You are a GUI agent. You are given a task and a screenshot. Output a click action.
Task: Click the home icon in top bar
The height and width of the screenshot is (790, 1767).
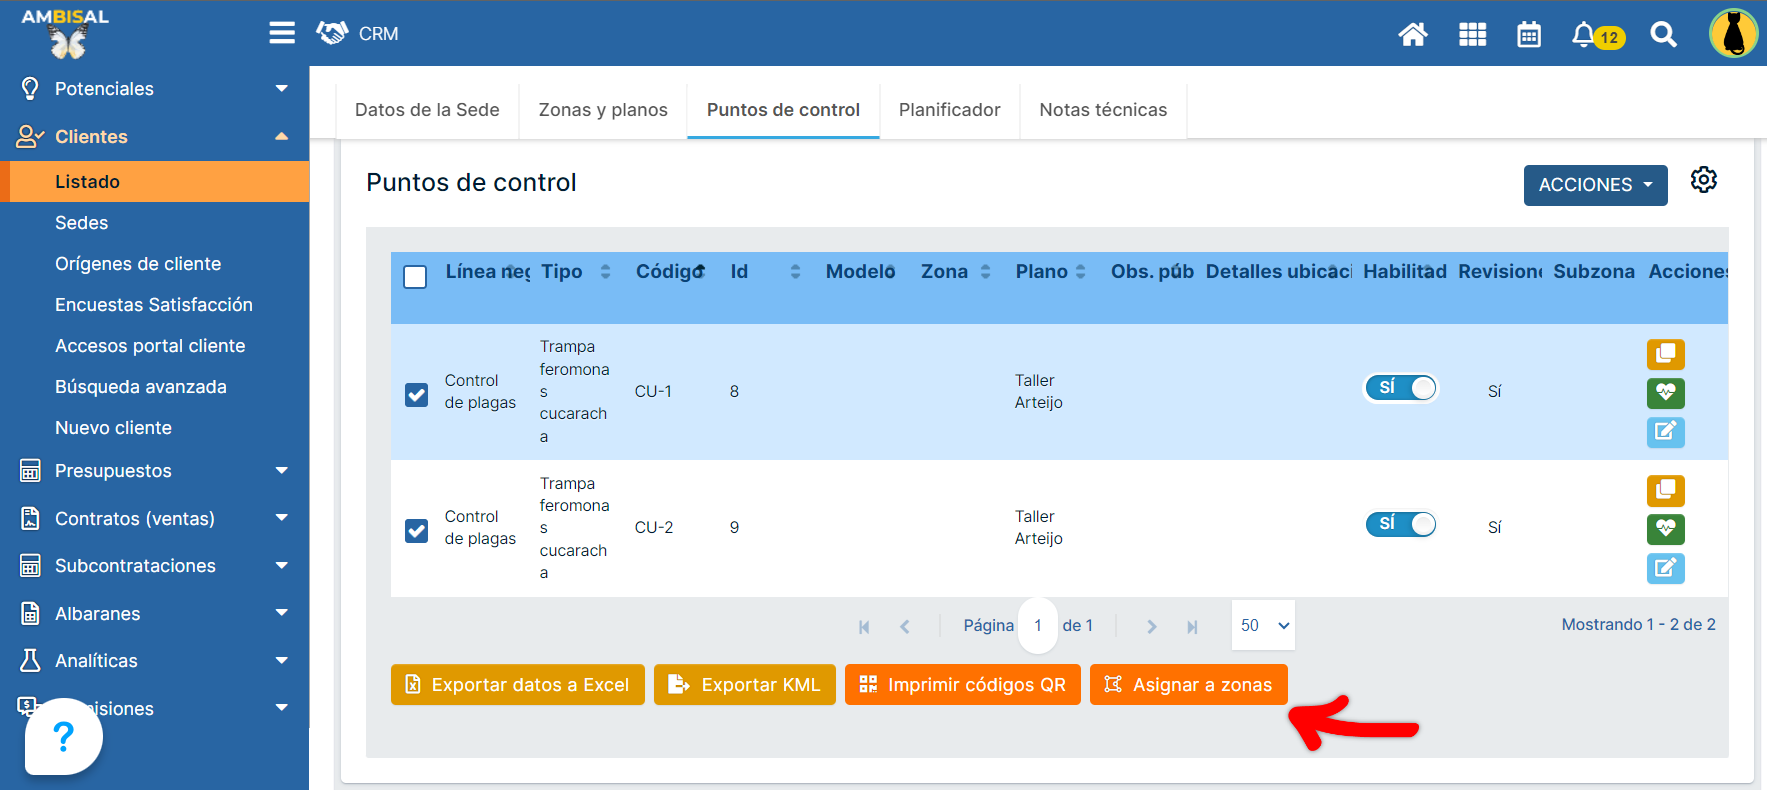coord(1412,35)
